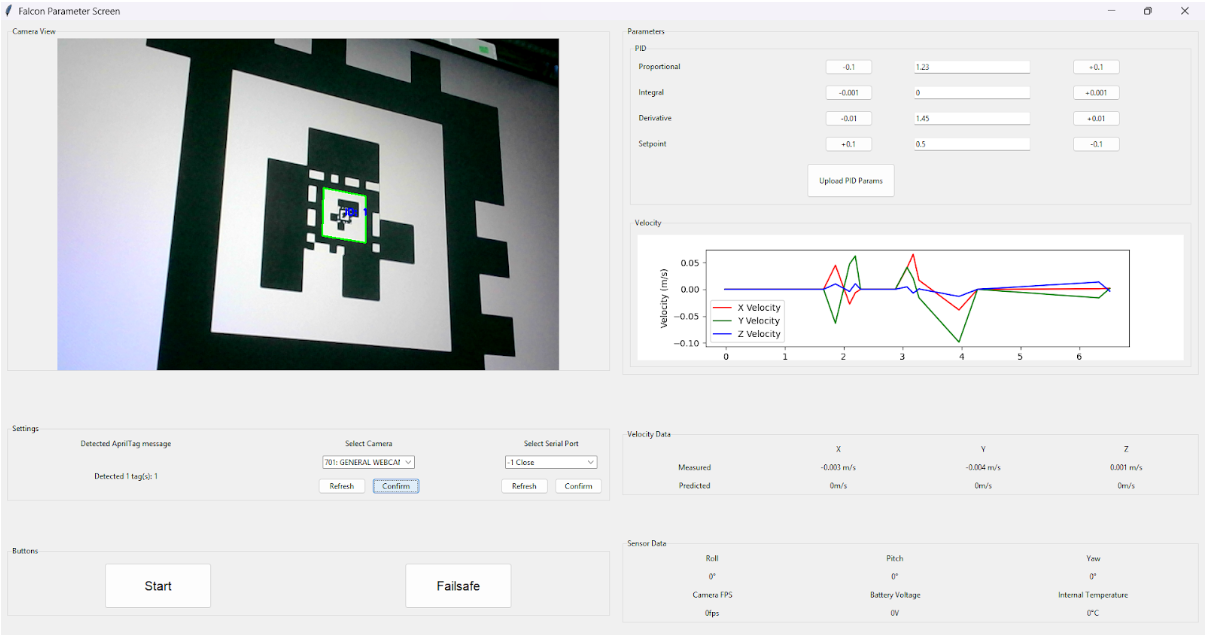Image resolution: width=1207 pixels, height=635 pixels.
Task: Decrease Proportional gain with -0.1 button
Action: [x=848, y=67]
